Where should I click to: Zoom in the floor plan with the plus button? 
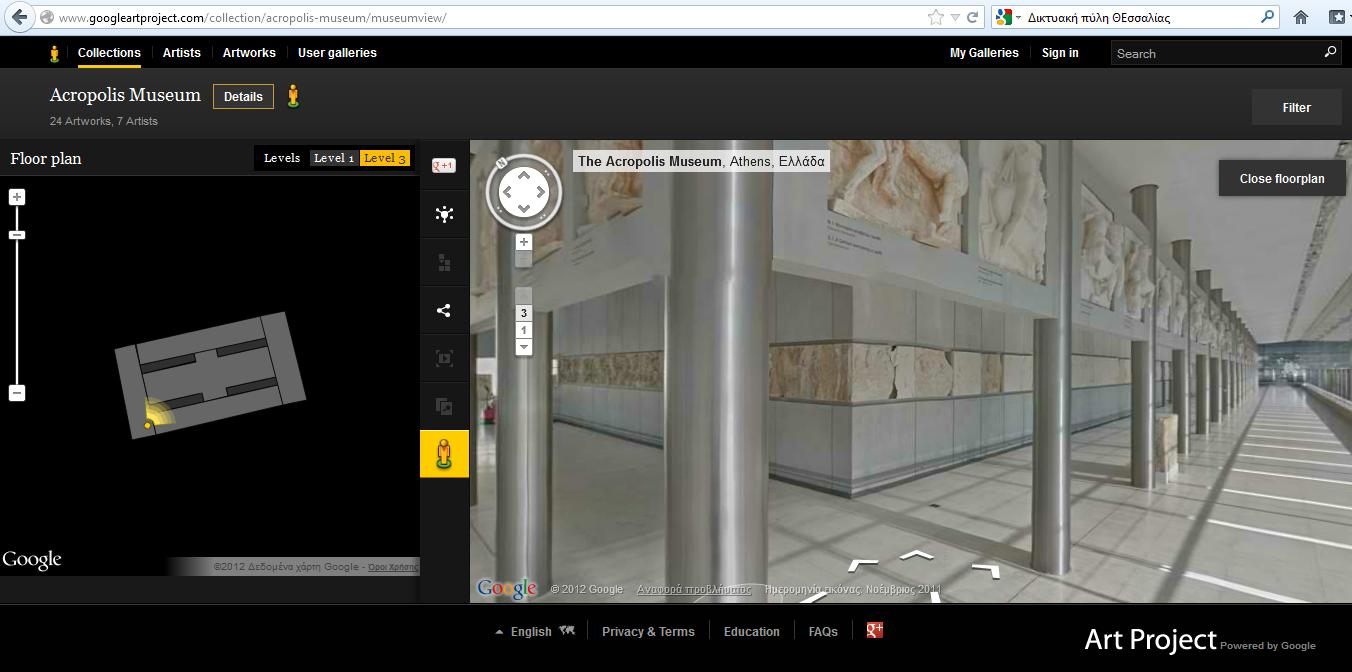coord(17,197)
